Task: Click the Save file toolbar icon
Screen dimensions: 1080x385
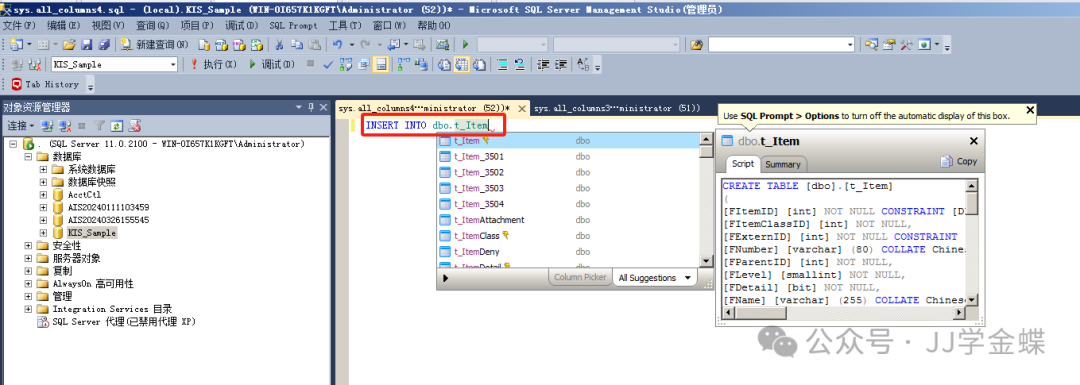Action: [x=87, y=45]
